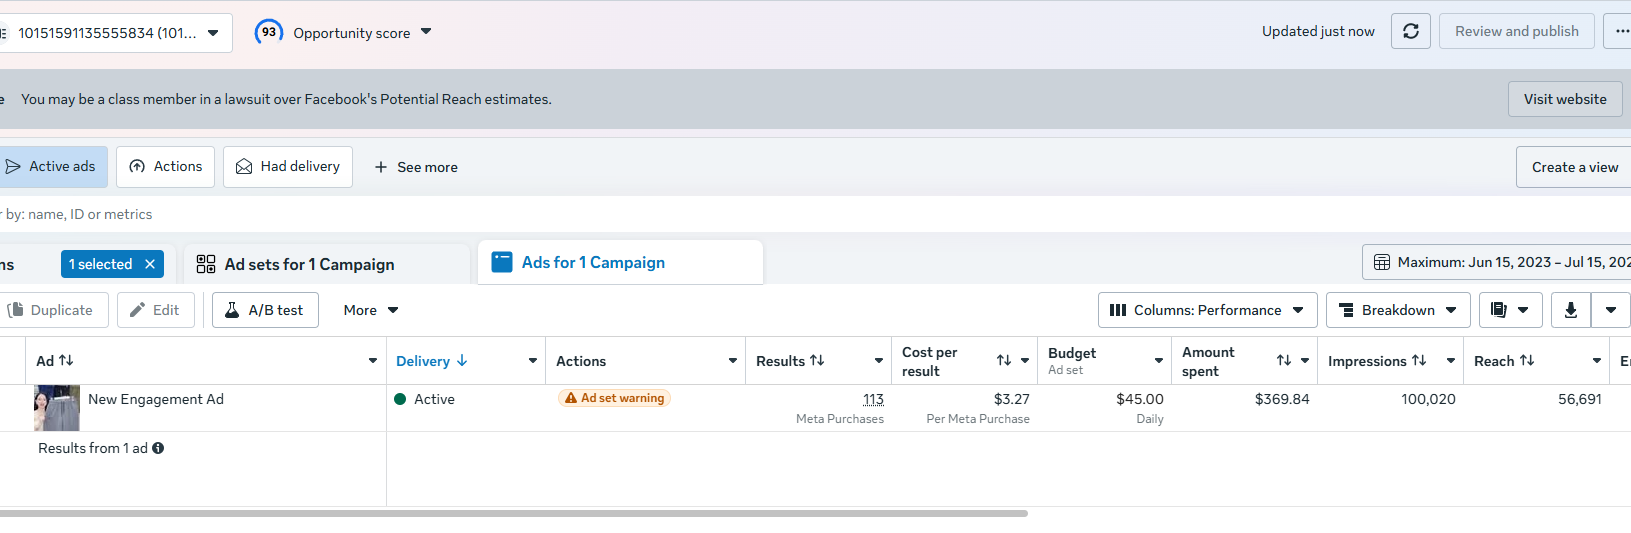This screenshot has height=533, width=1631.
Task: Expand Columns: Performance dropdown
Action: [1207, 310]
